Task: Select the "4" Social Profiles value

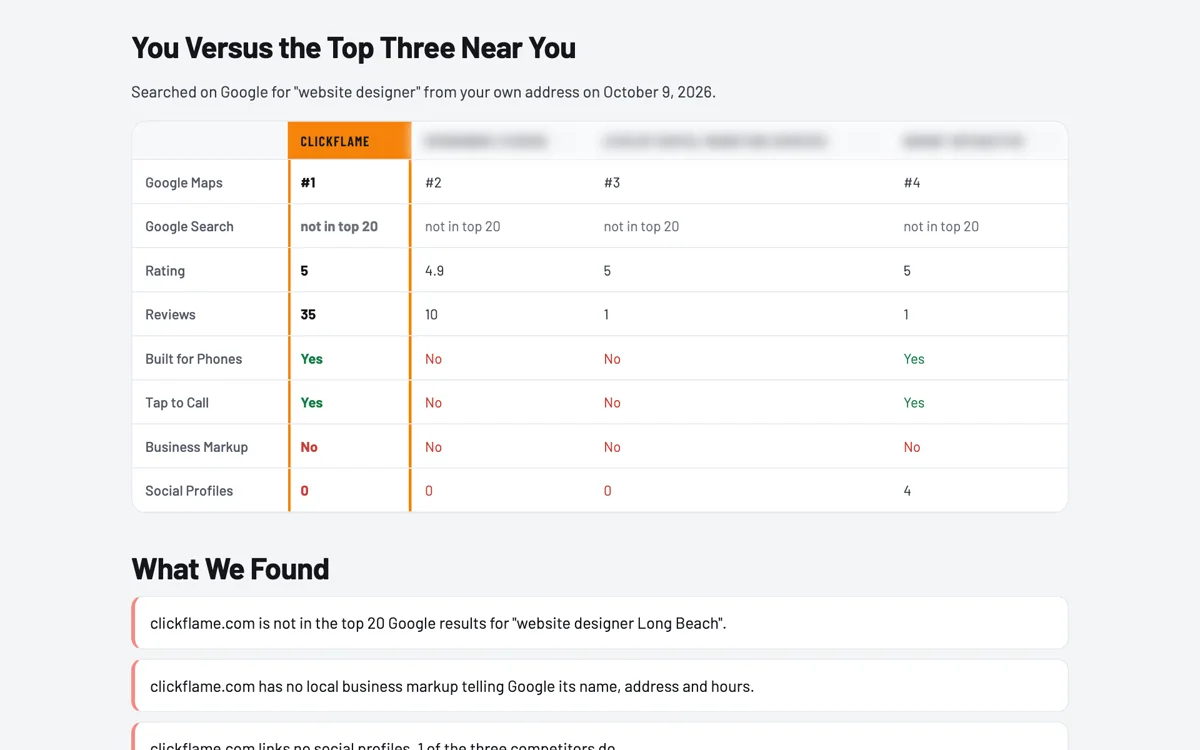Action: point(907,491)
